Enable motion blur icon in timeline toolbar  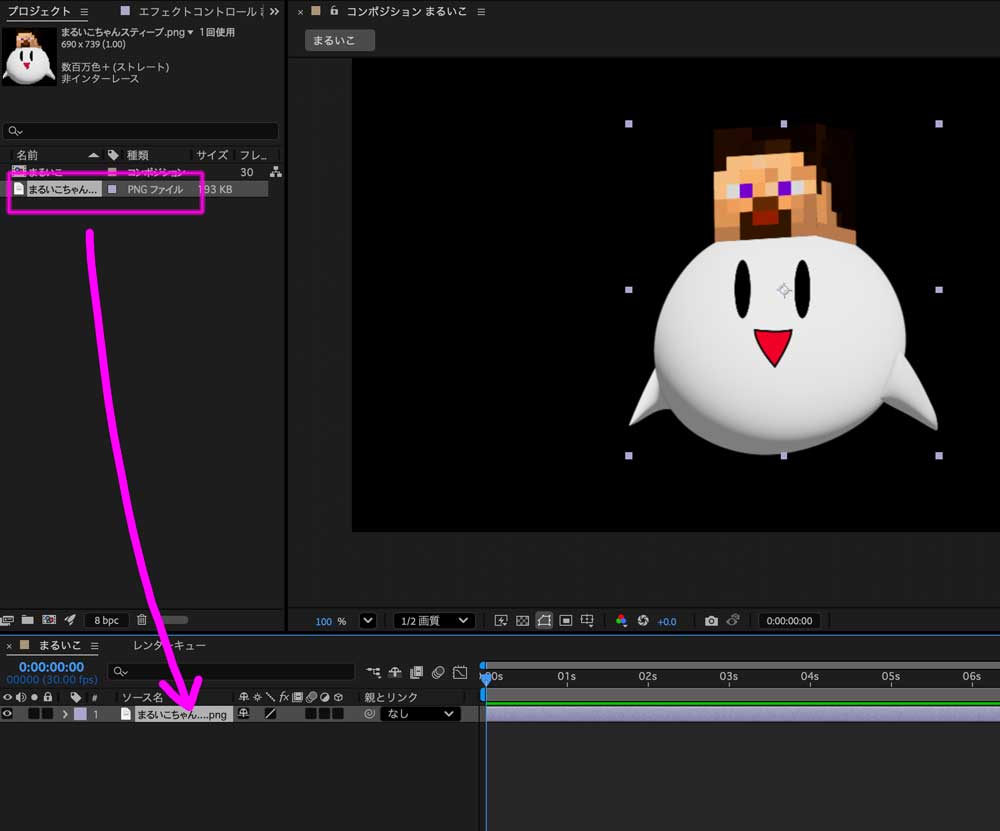click(x=438, y=672)
